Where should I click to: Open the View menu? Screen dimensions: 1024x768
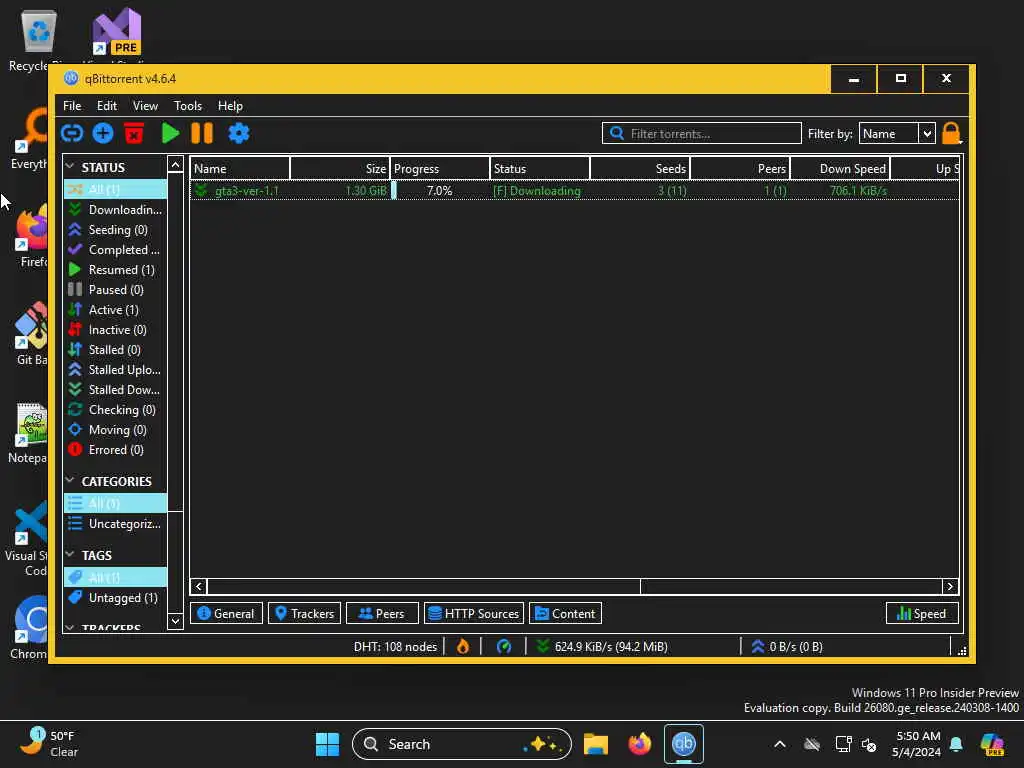click(x=145, y=106)
